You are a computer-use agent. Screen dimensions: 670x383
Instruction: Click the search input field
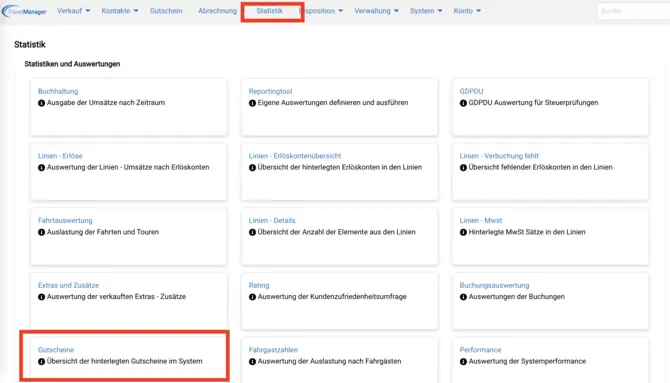point(634,11)
